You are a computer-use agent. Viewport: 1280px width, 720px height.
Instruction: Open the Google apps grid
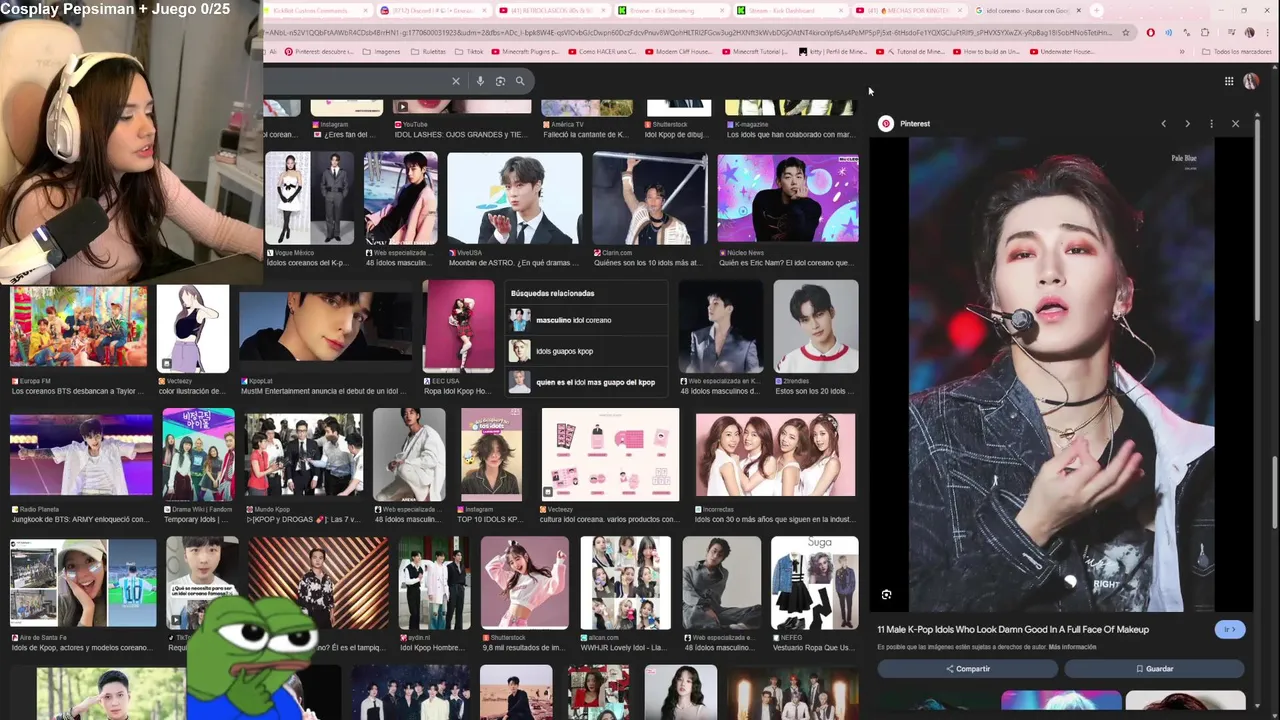pyautogui.click(x=1229, y=81)
